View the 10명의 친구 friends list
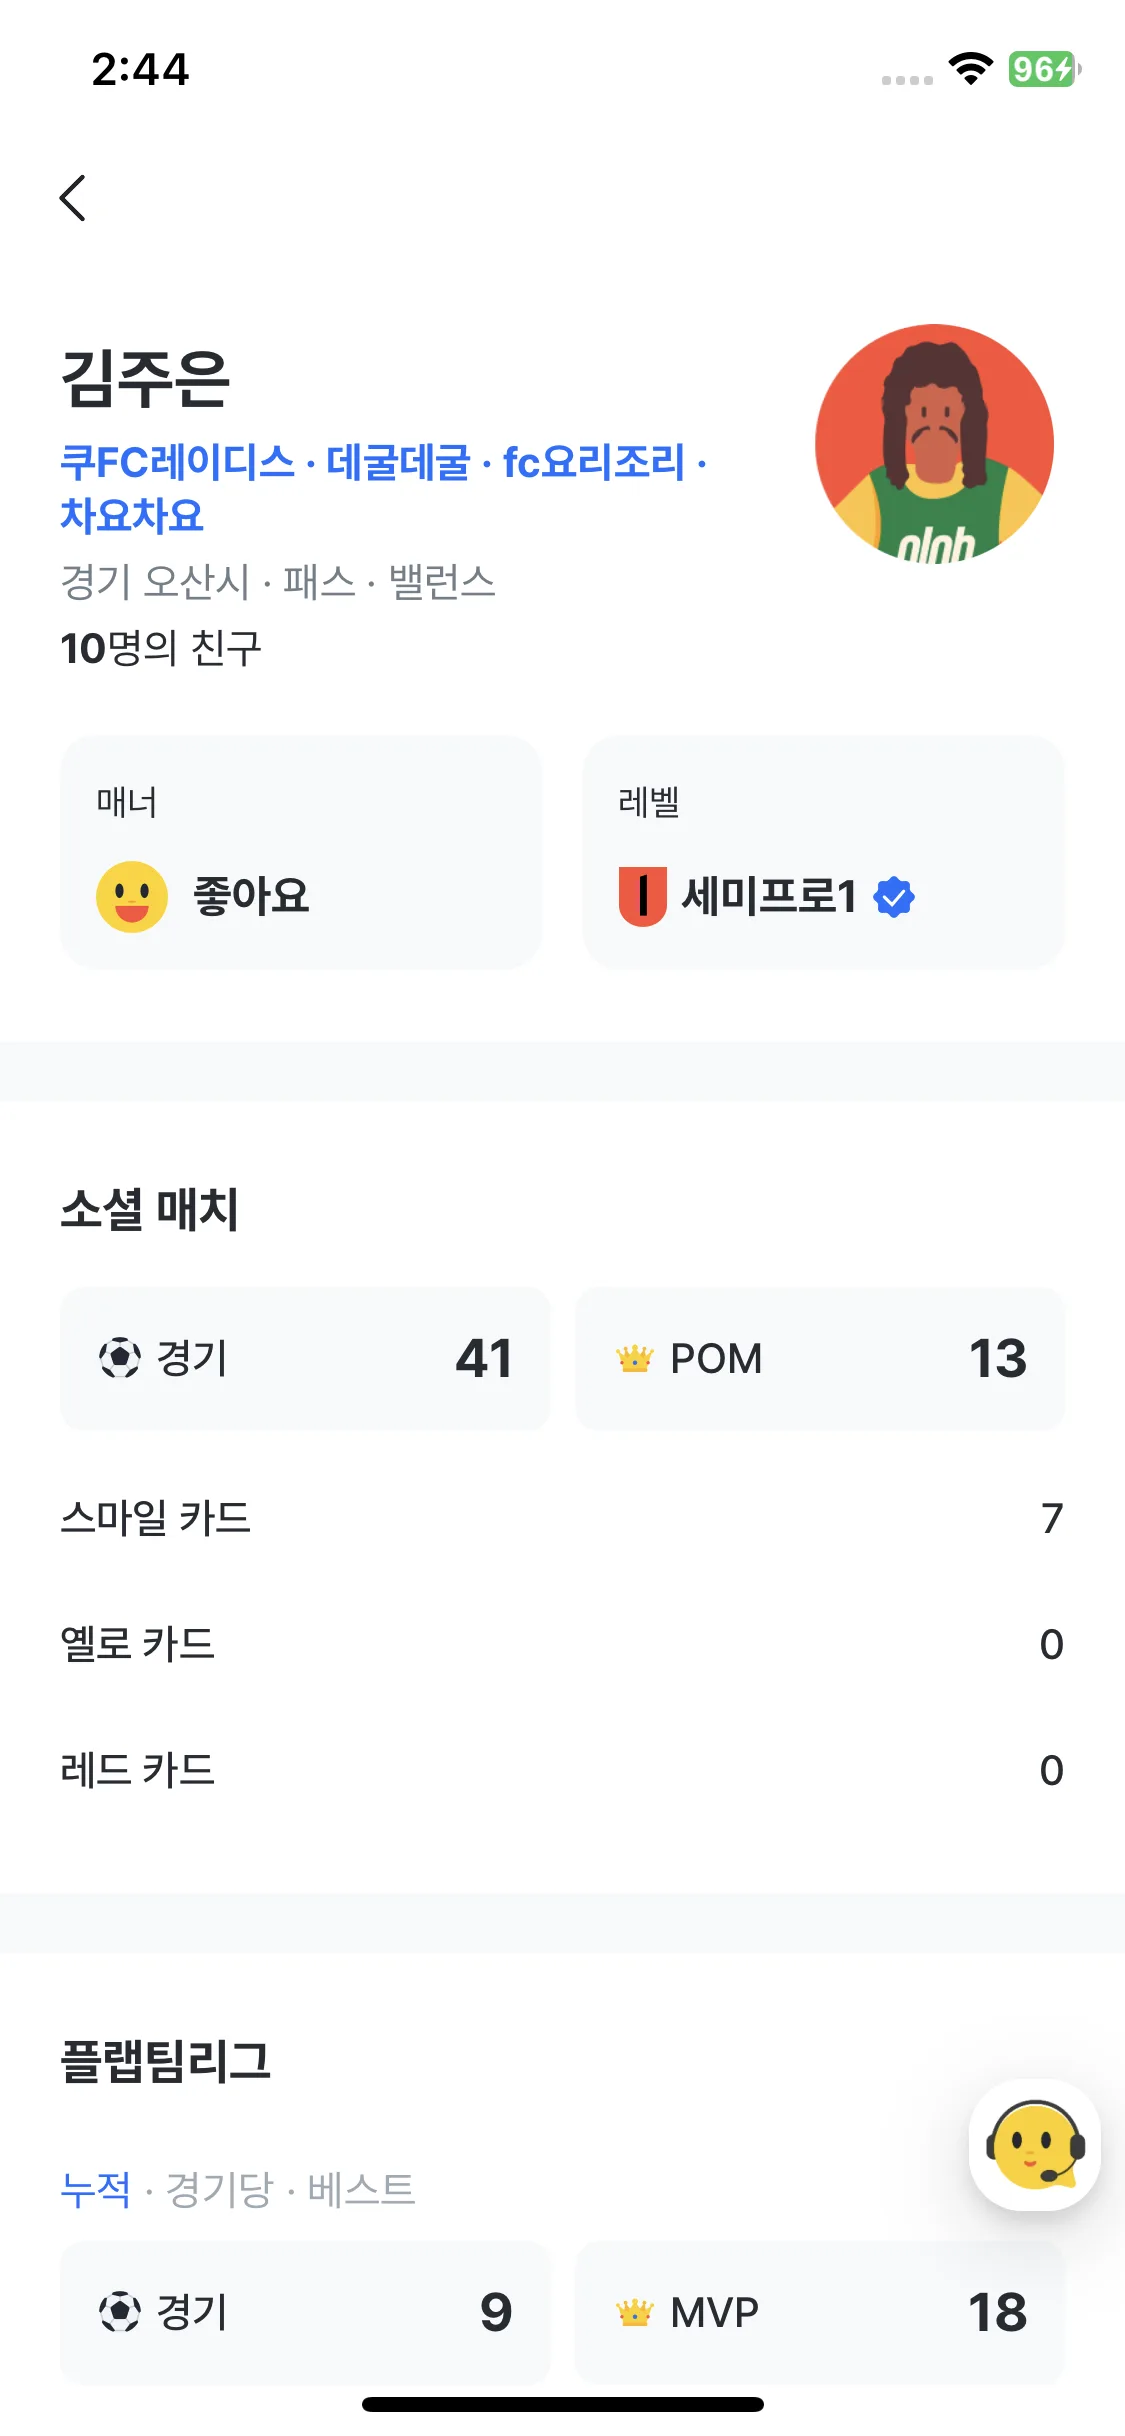1125x2436 pixels. [161, 648]
